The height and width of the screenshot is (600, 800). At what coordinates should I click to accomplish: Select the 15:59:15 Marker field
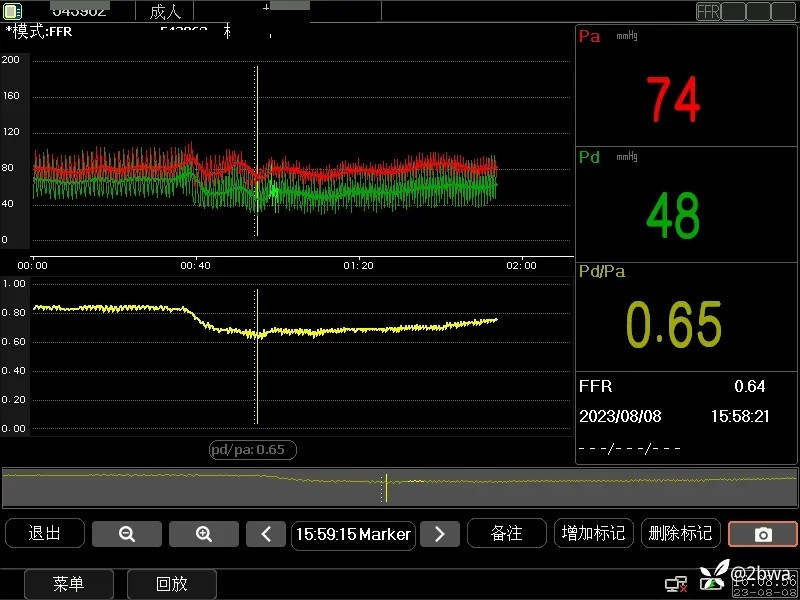pyautogui.click(x=354, y=534)
